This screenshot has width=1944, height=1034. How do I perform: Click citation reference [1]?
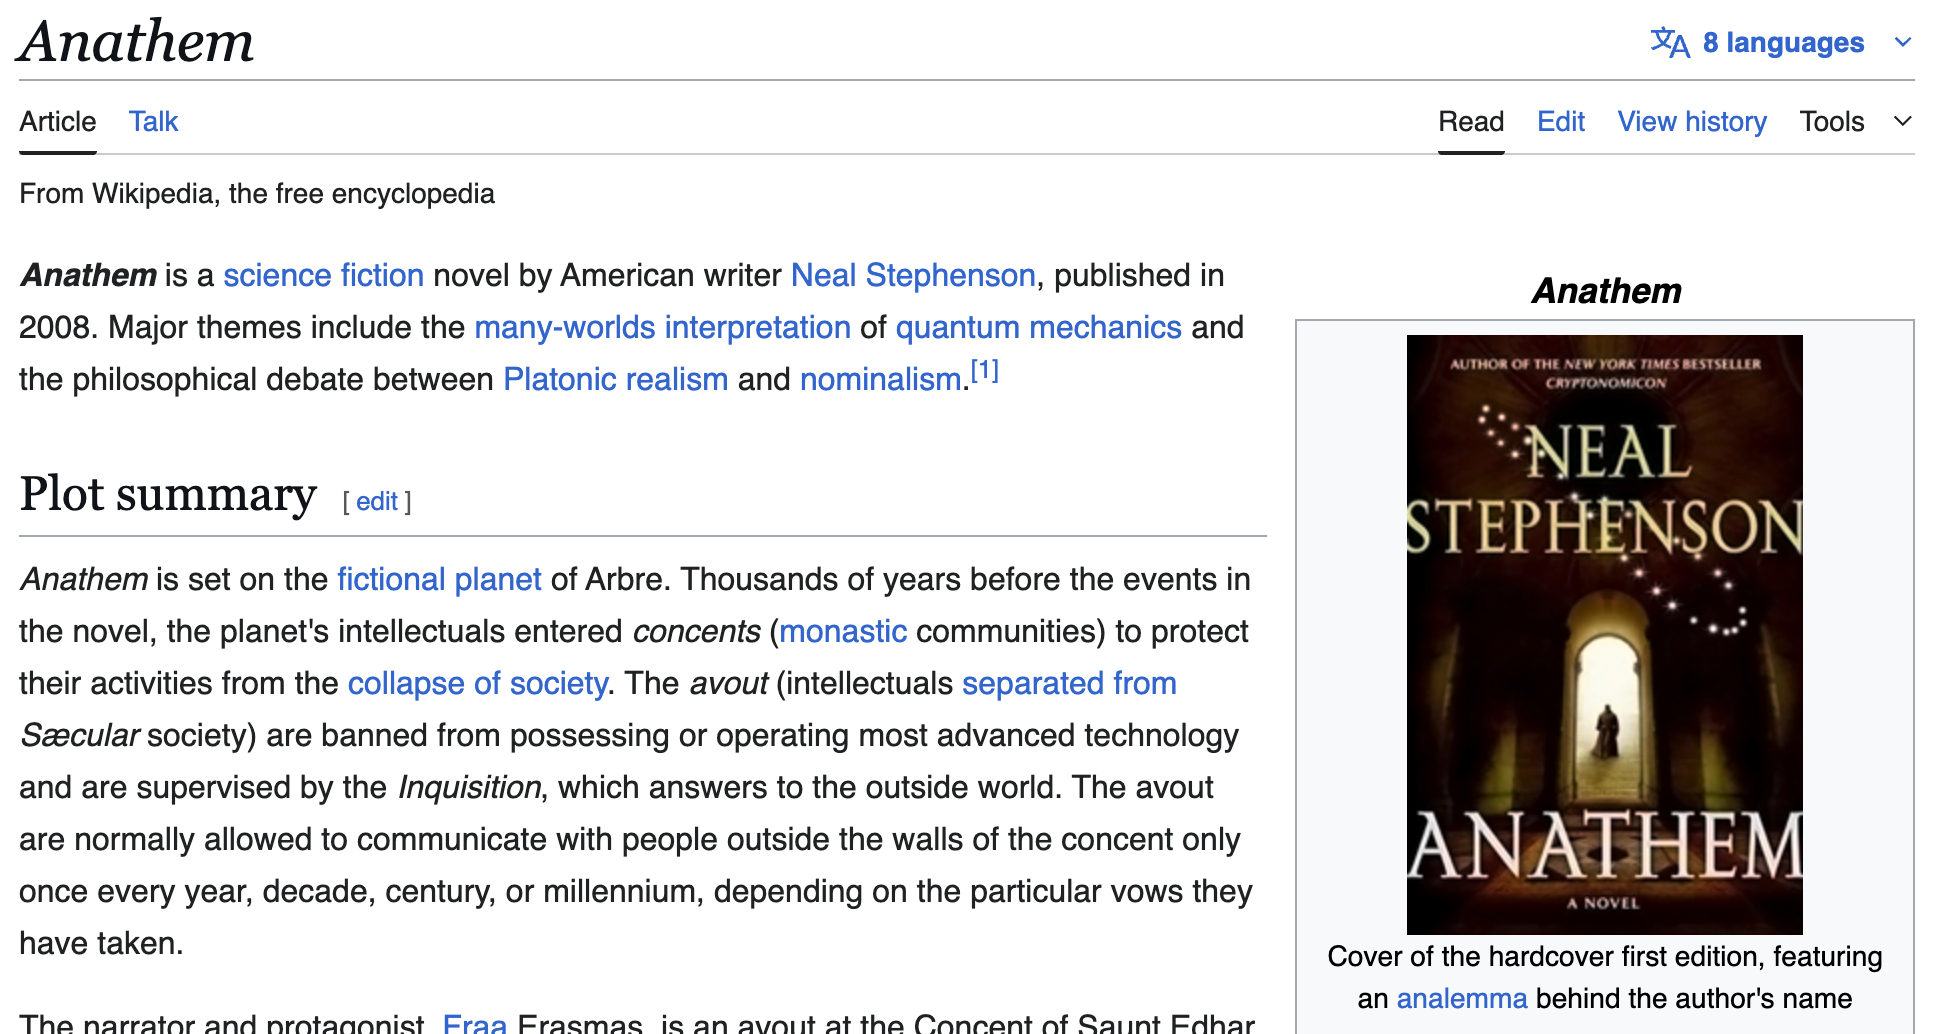985,371
